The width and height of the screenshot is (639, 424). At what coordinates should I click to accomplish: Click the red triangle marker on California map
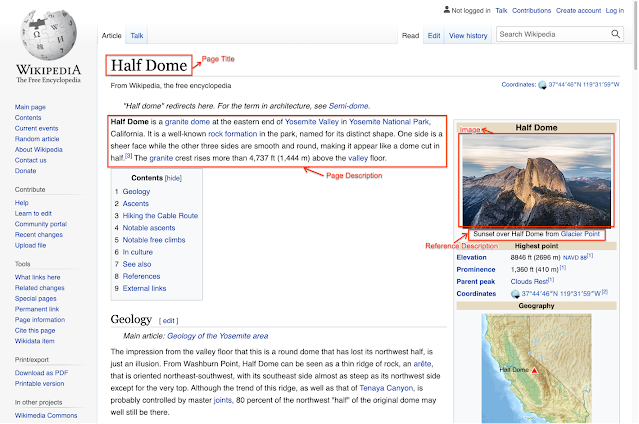tap(534, 370)
